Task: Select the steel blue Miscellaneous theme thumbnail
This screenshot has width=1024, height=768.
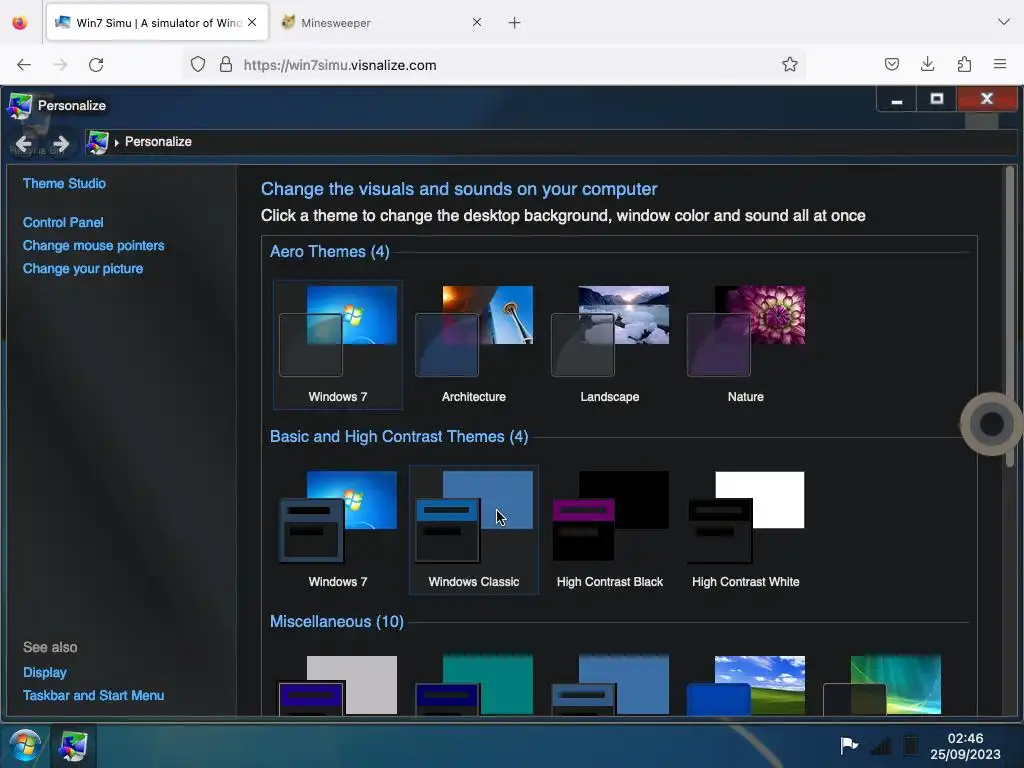Action: [610, 684]
